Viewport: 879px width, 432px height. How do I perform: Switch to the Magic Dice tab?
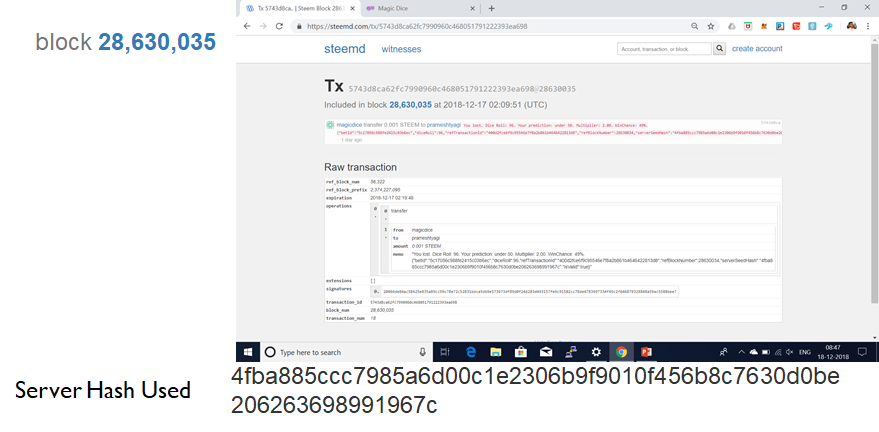[419, 8]
